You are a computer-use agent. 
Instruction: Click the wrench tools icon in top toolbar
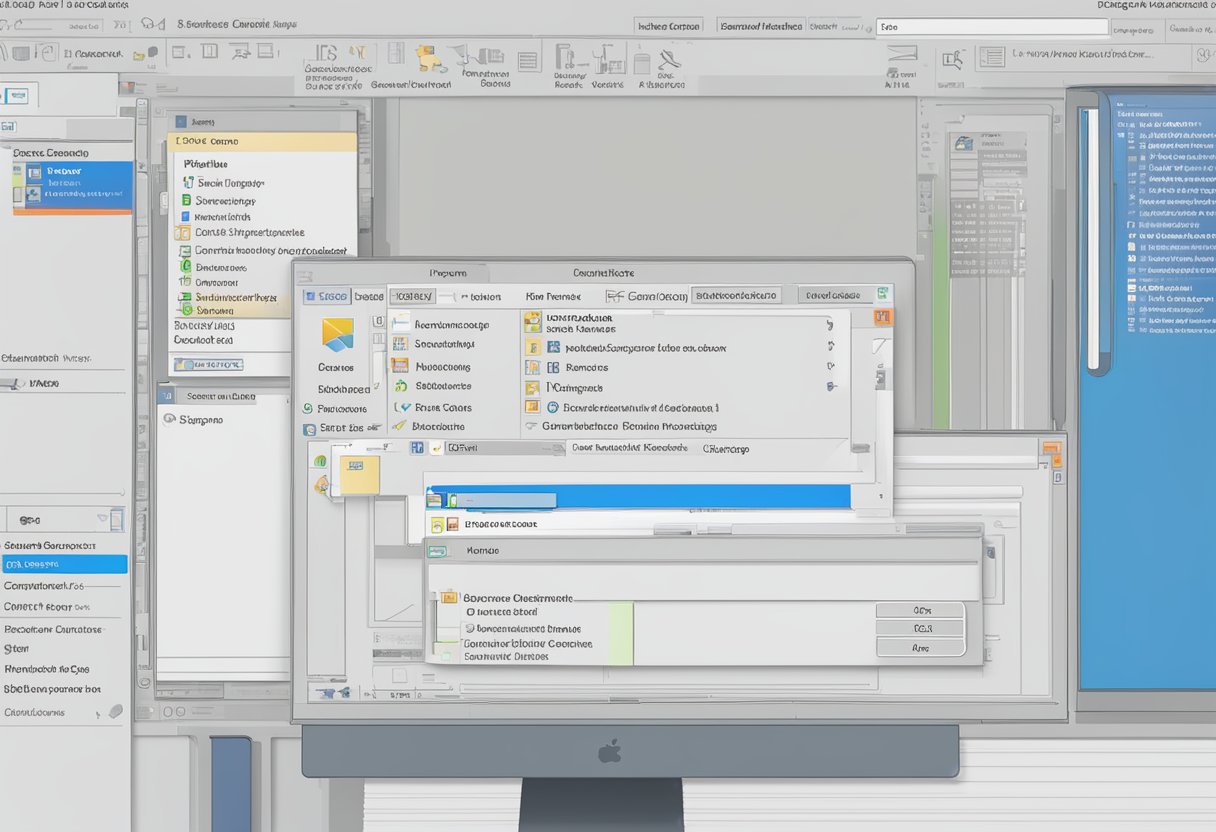pos(667,58)
